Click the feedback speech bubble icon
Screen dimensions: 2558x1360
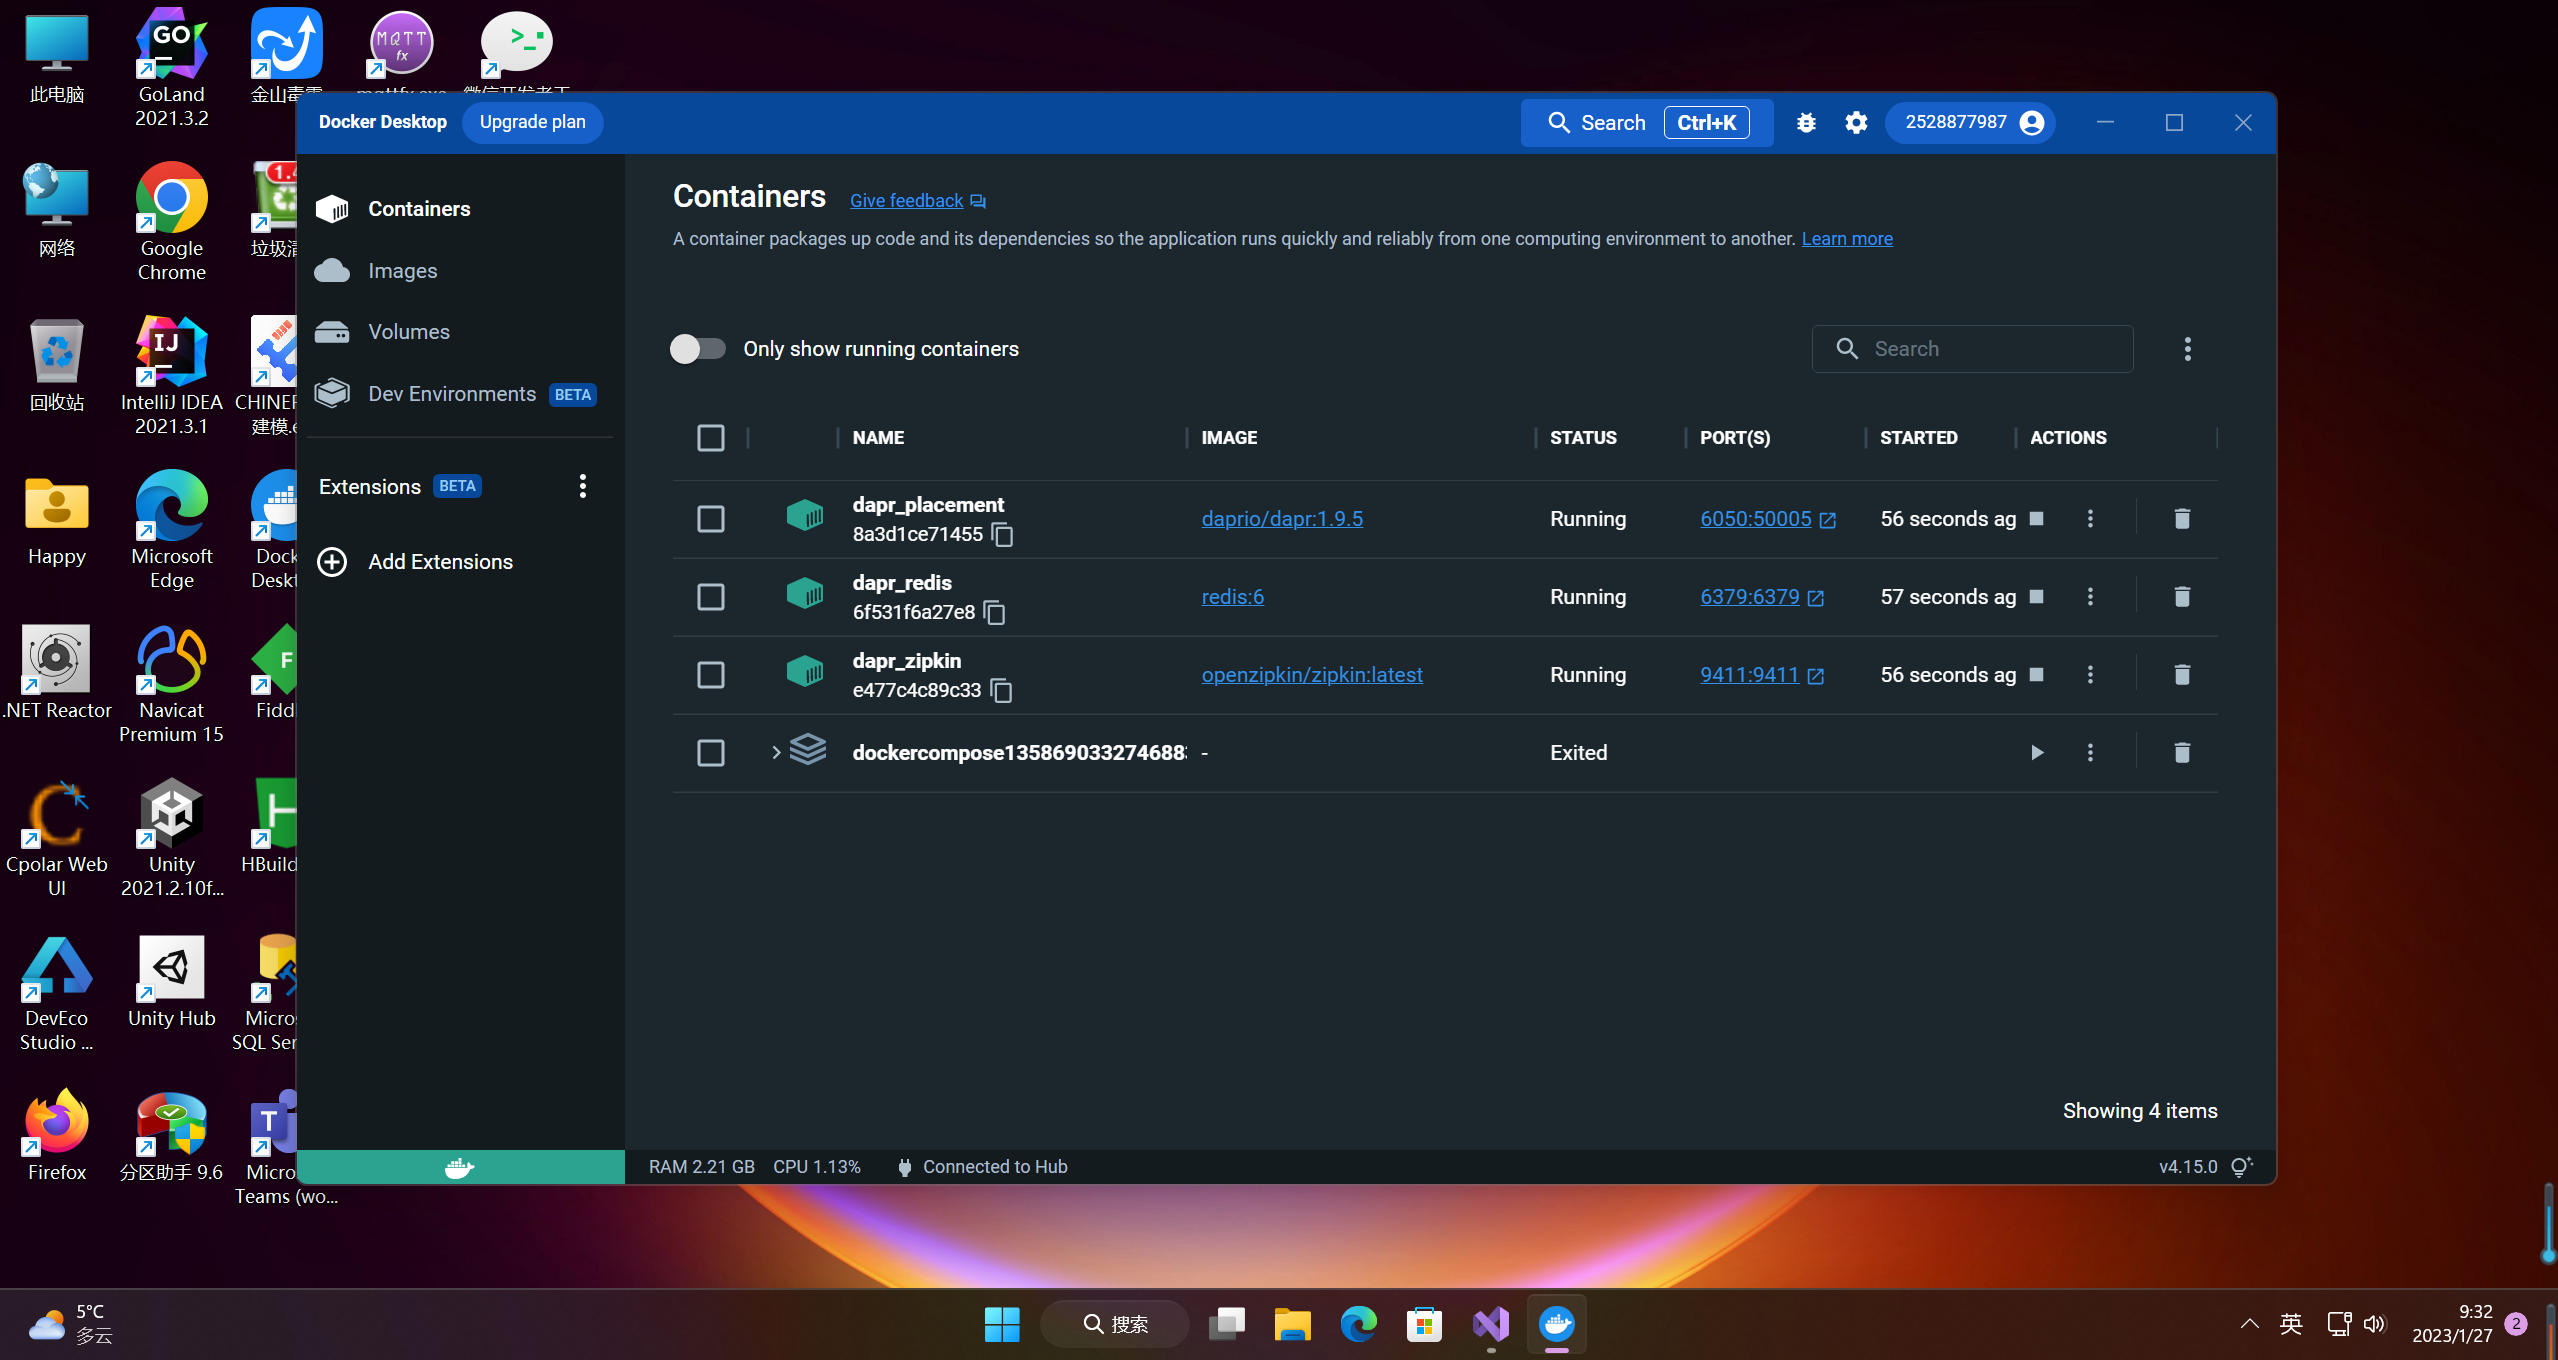978,202
